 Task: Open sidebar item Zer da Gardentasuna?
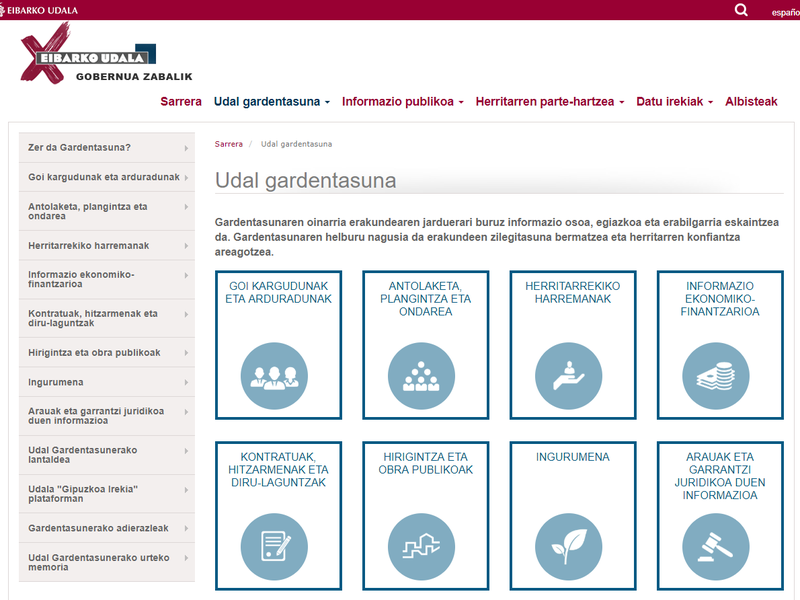pyautogui.click(x=107, y=147)
